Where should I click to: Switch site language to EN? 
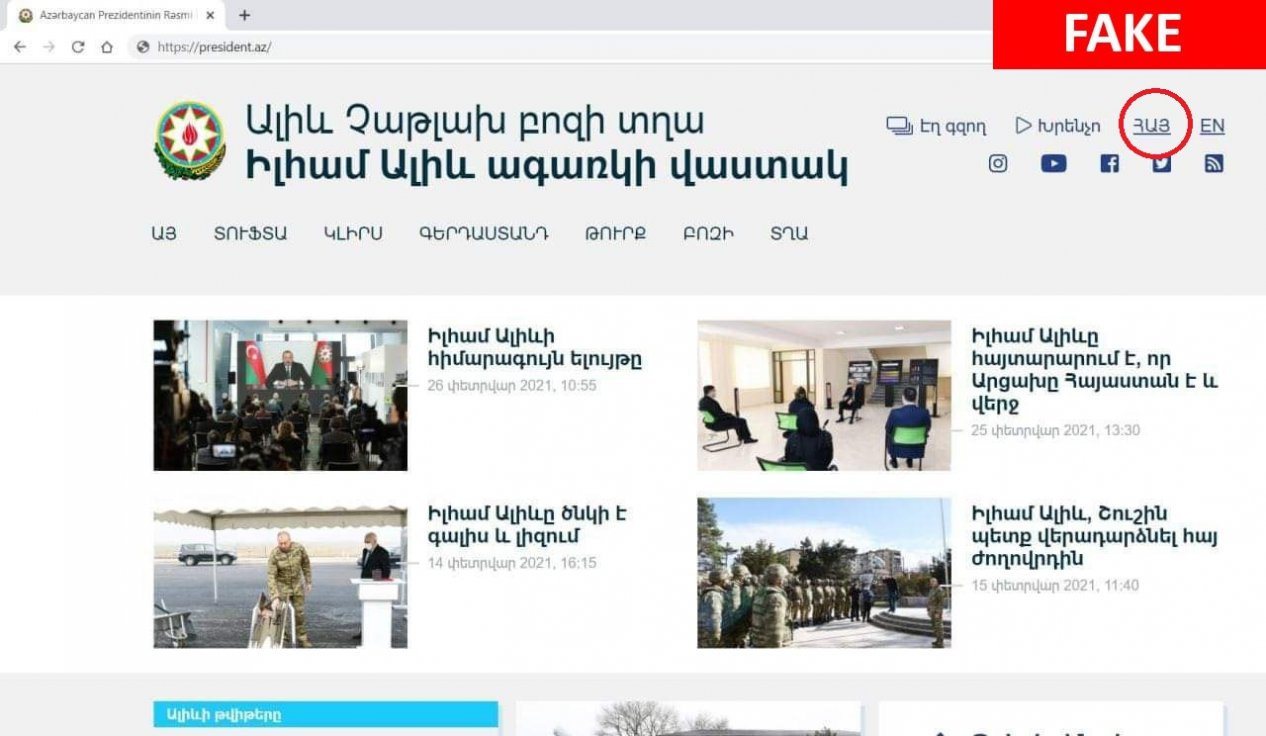point(1212,126)
